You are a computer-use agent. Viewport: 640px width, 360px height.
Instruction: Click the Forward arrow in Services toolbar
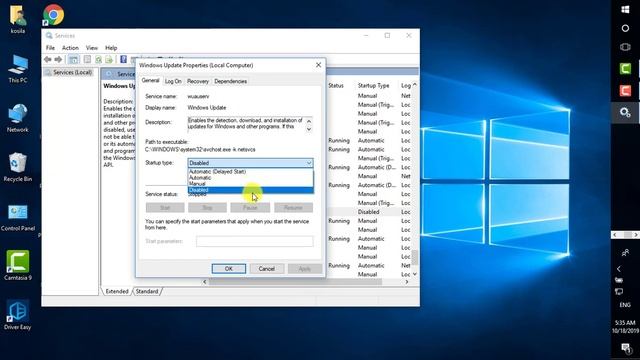tap(58, 60)
